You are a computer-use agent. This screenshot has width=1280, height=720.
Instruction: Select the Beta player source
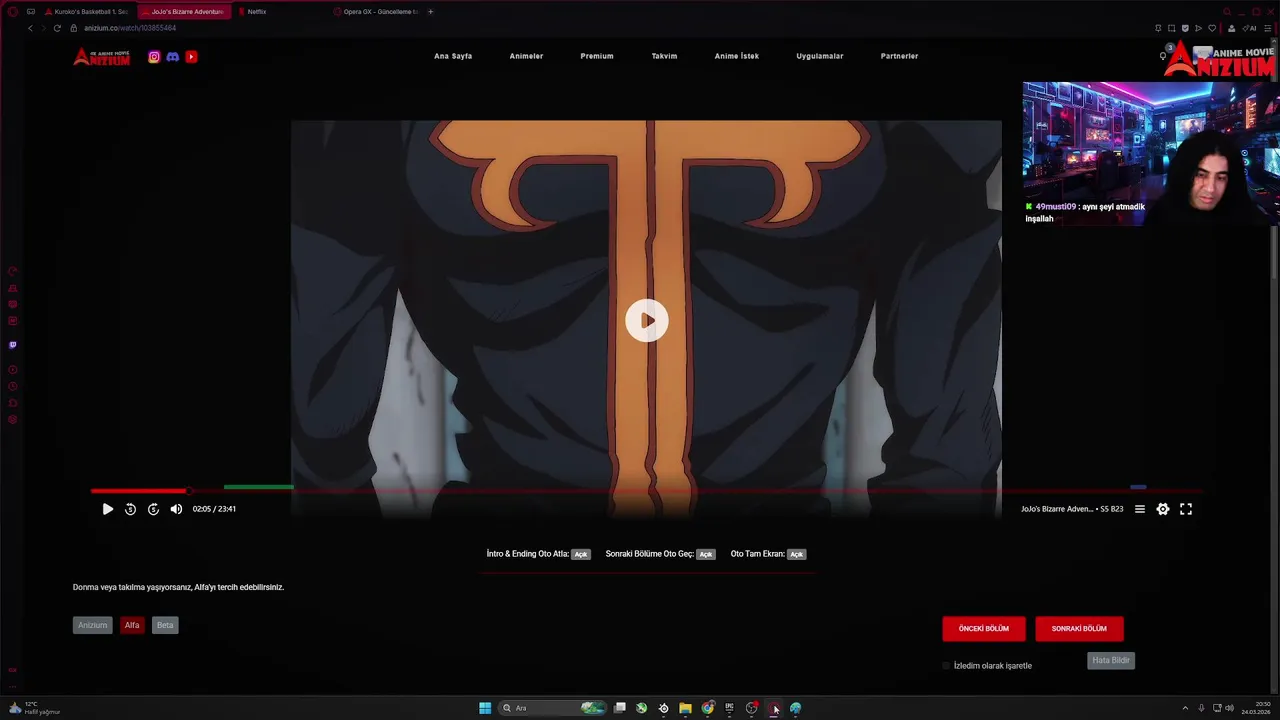[165, 625]
